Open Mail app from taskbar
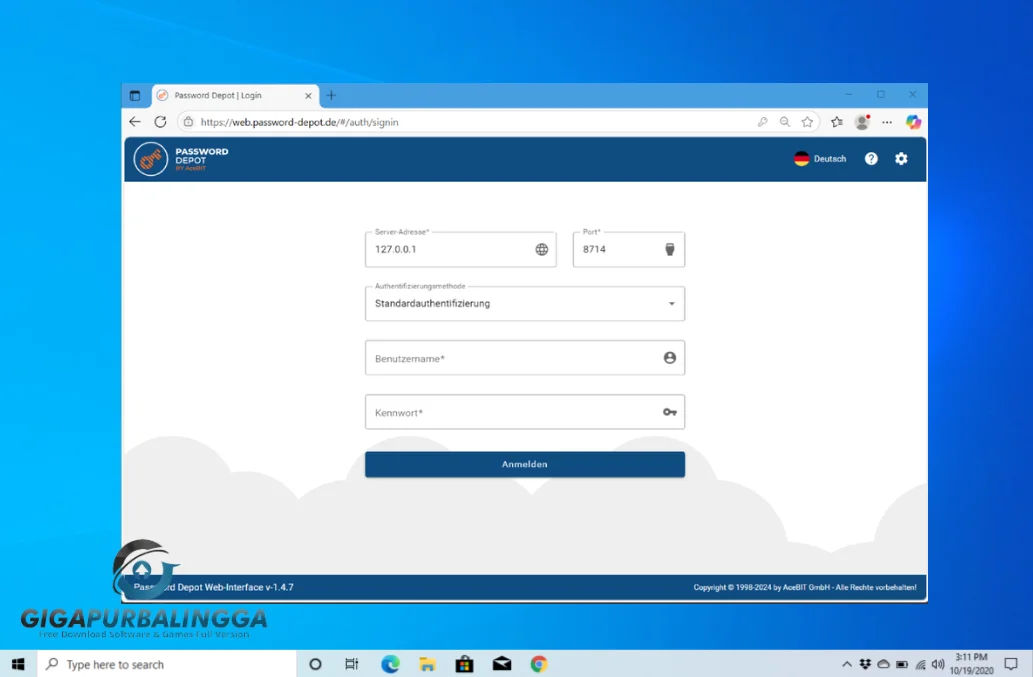This screenshot has width=1033, height=677. tap(502, 664)
